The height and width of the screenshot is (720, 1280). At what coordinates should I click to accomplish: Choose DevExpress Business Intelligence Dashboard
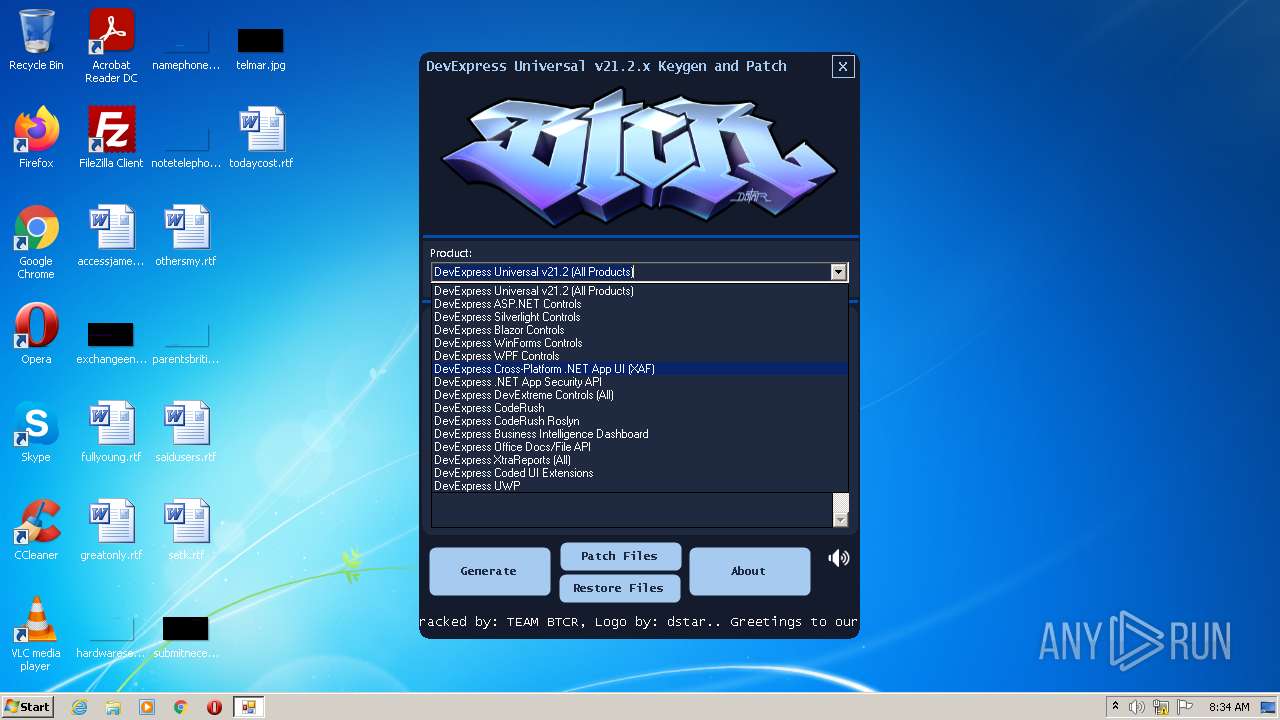click(639, 434)
